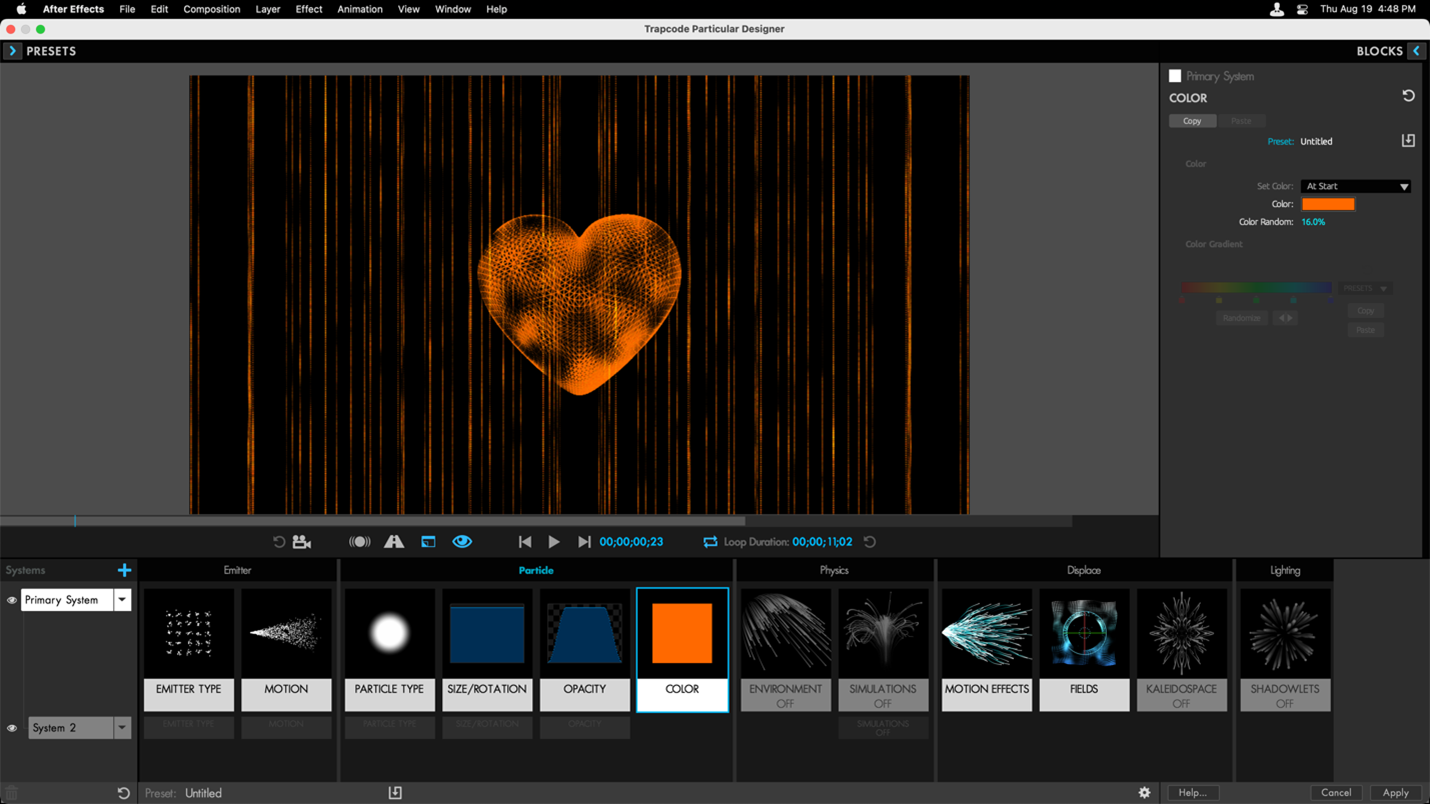Open the orange Color swatch picker
The height and width of the screenshot is (804, 1430).
click(1328, 204)
